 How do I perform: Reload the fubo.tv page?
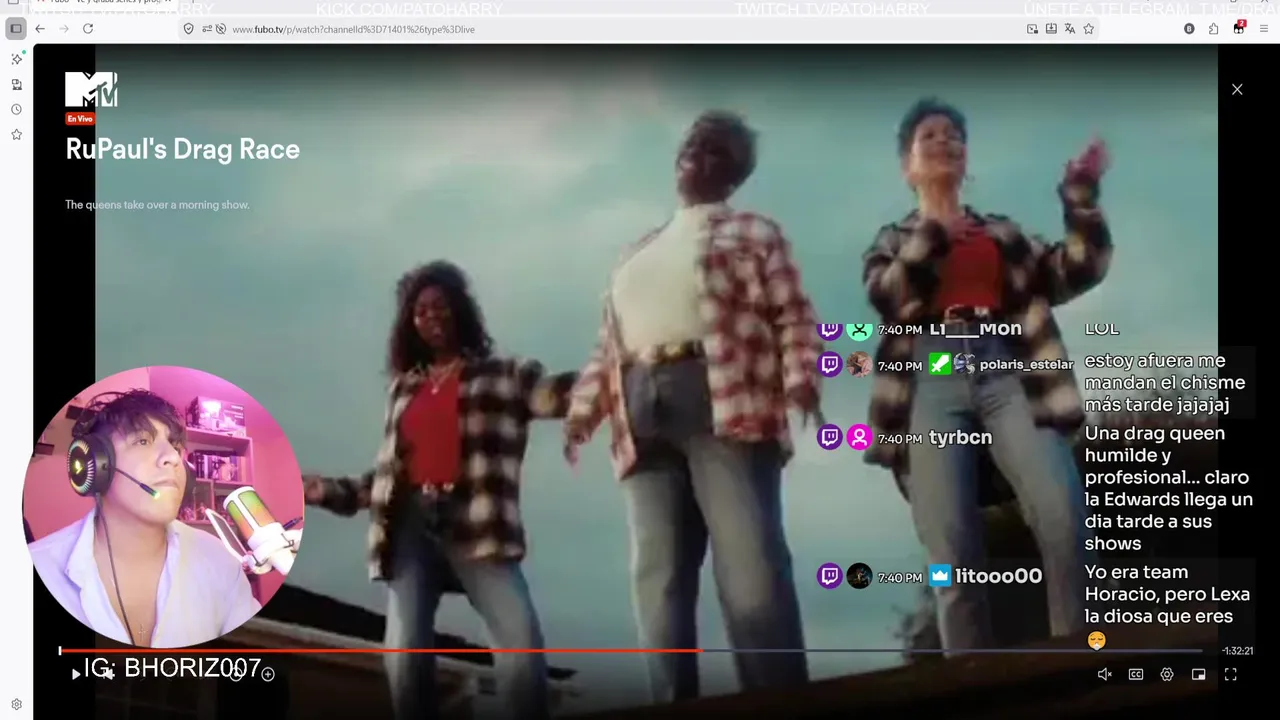[88, 29]
